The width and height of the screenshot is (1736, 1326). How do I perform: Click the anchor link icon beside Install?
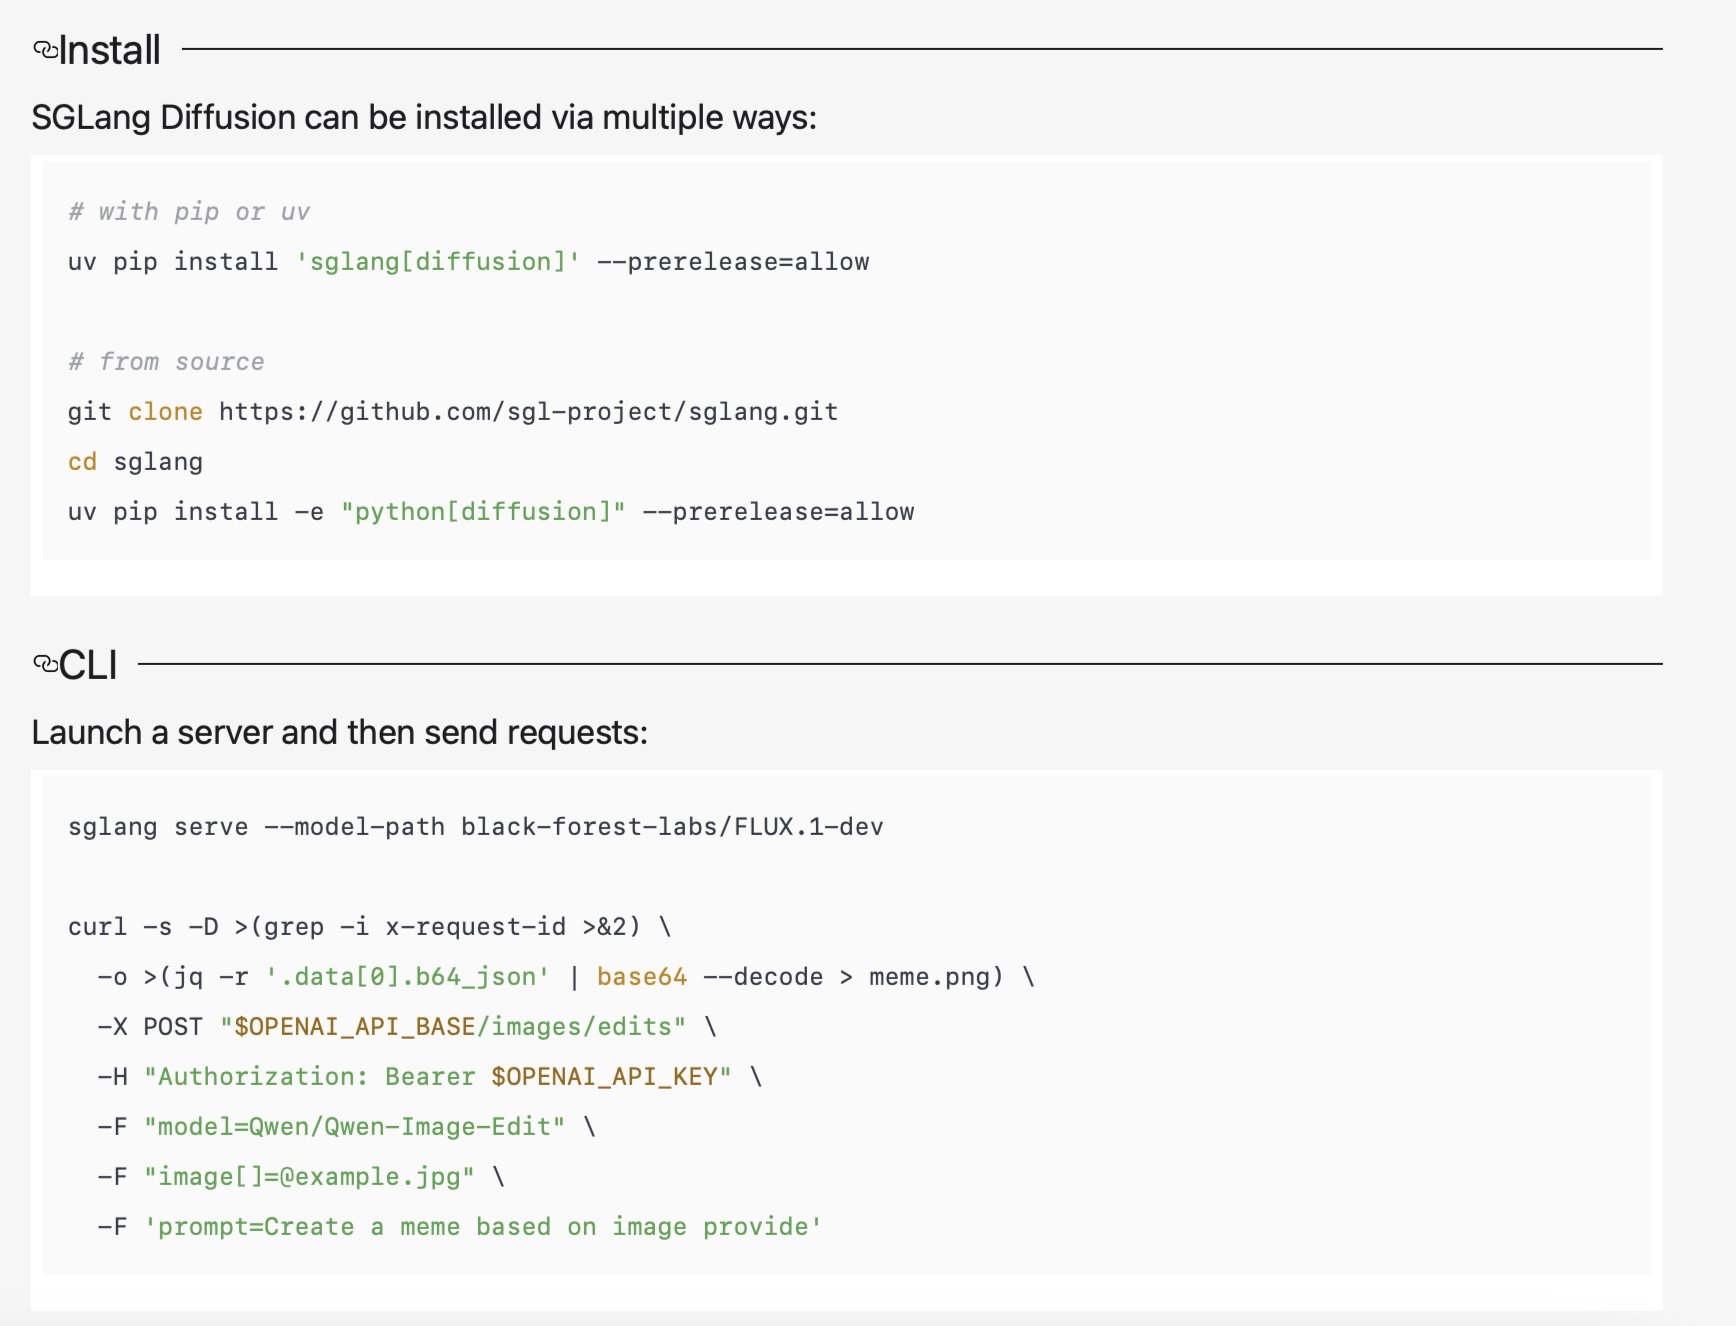(x=45, y=50)
